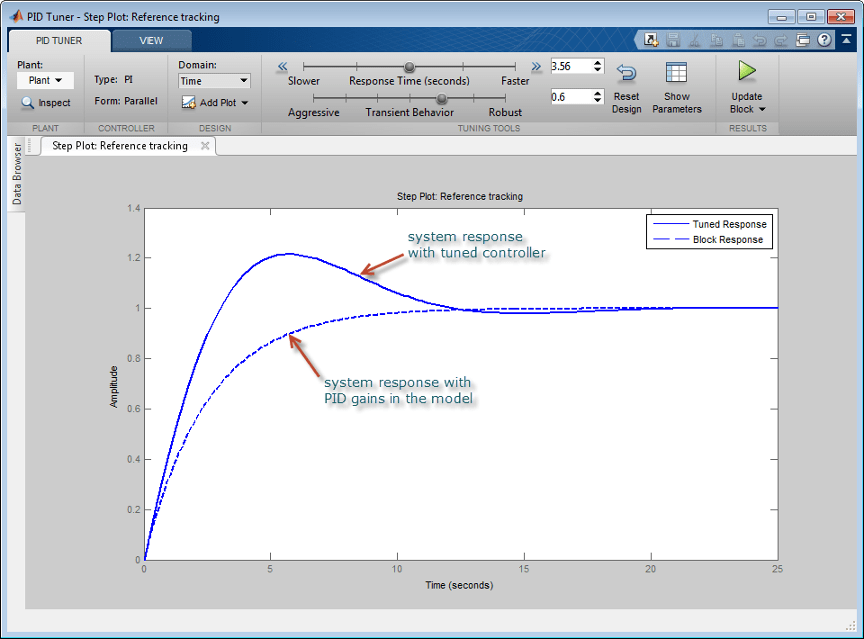Click the switch windows icon
This screenshot has height=639, width=864.
click(803, 40)
